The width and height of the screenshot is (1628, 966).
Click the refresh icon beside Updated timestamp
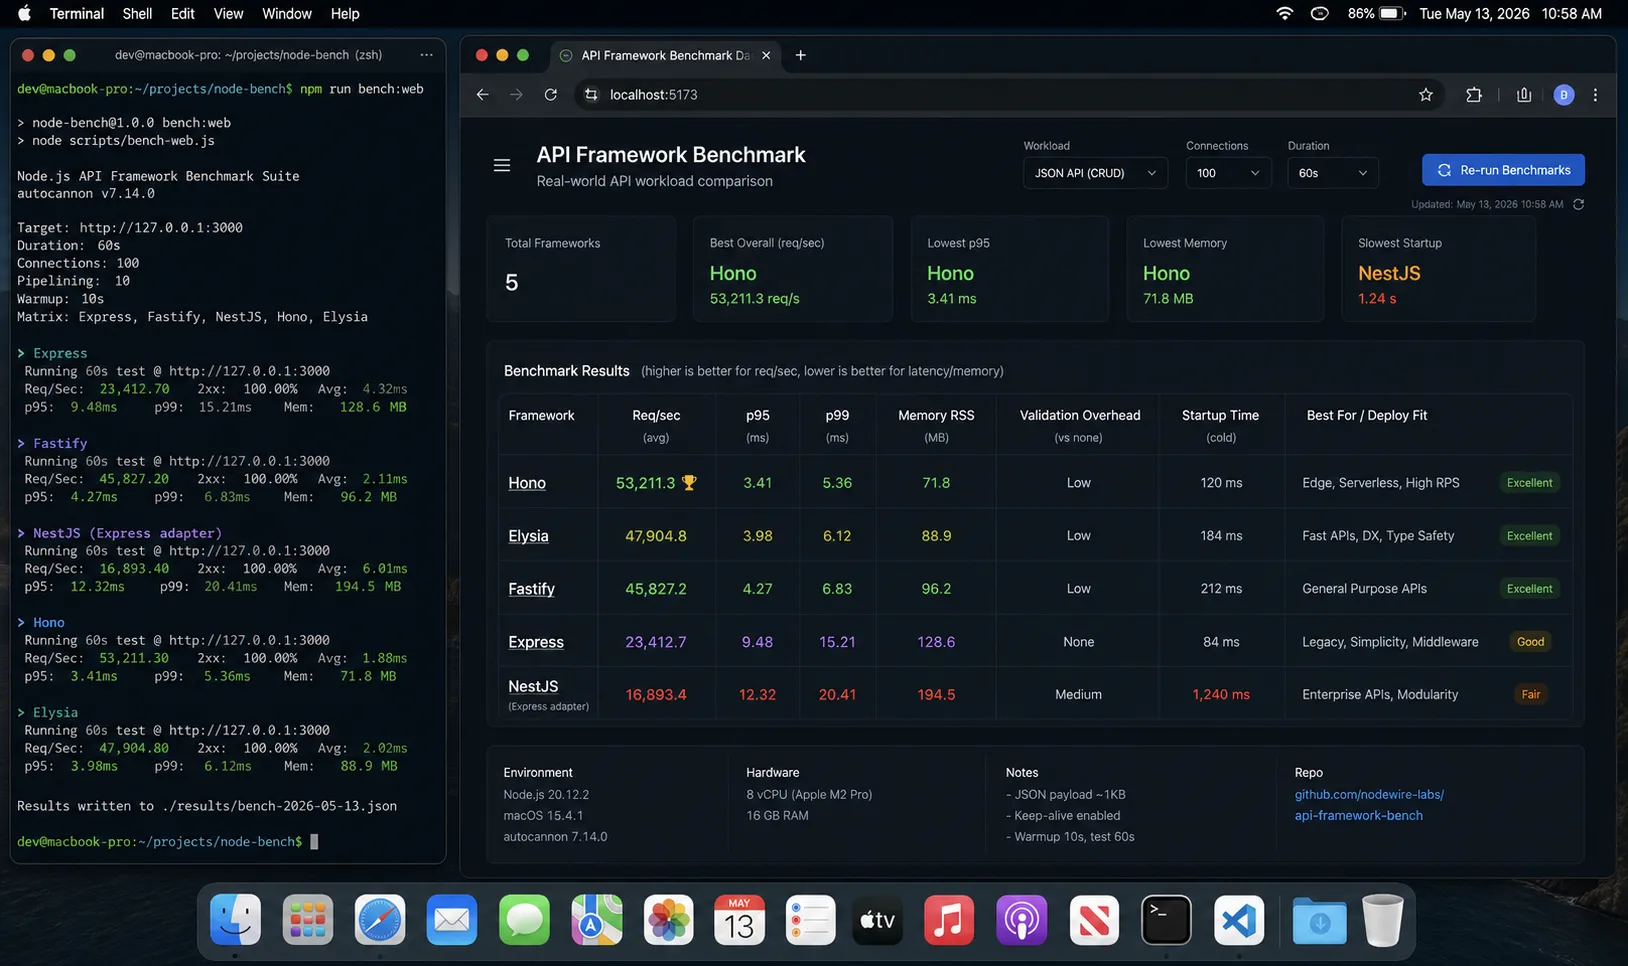point(1578,204)
